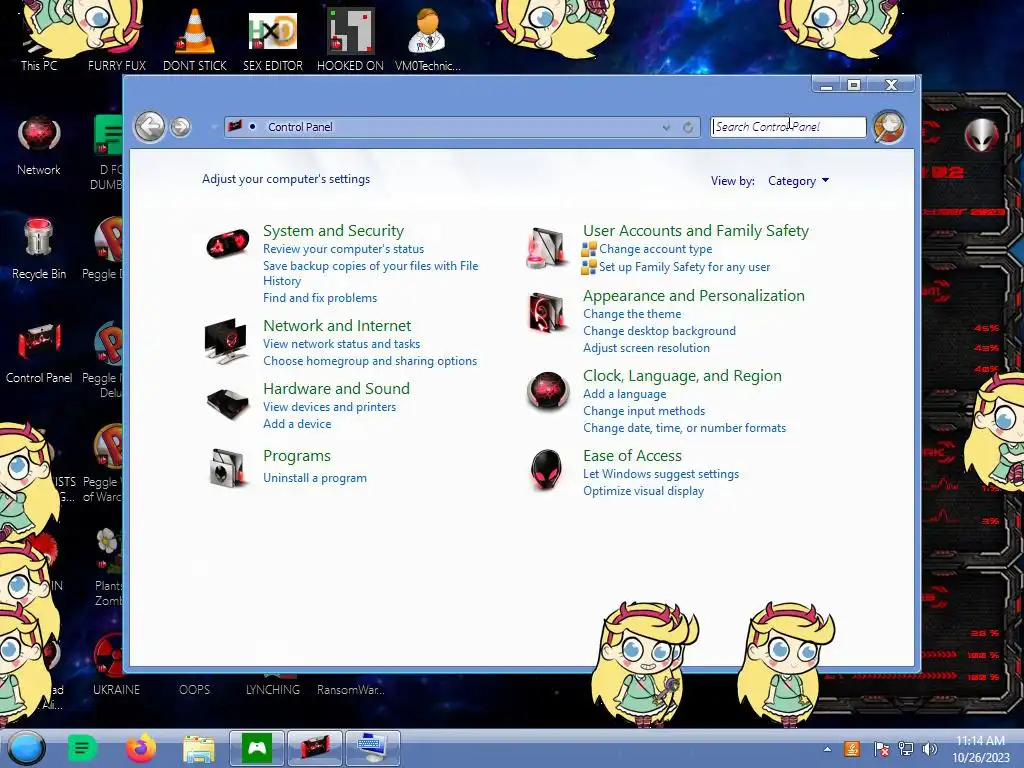This screenshot has height=768, width=1024.
Task: Click the network tray icon
Action: point(906,749)
